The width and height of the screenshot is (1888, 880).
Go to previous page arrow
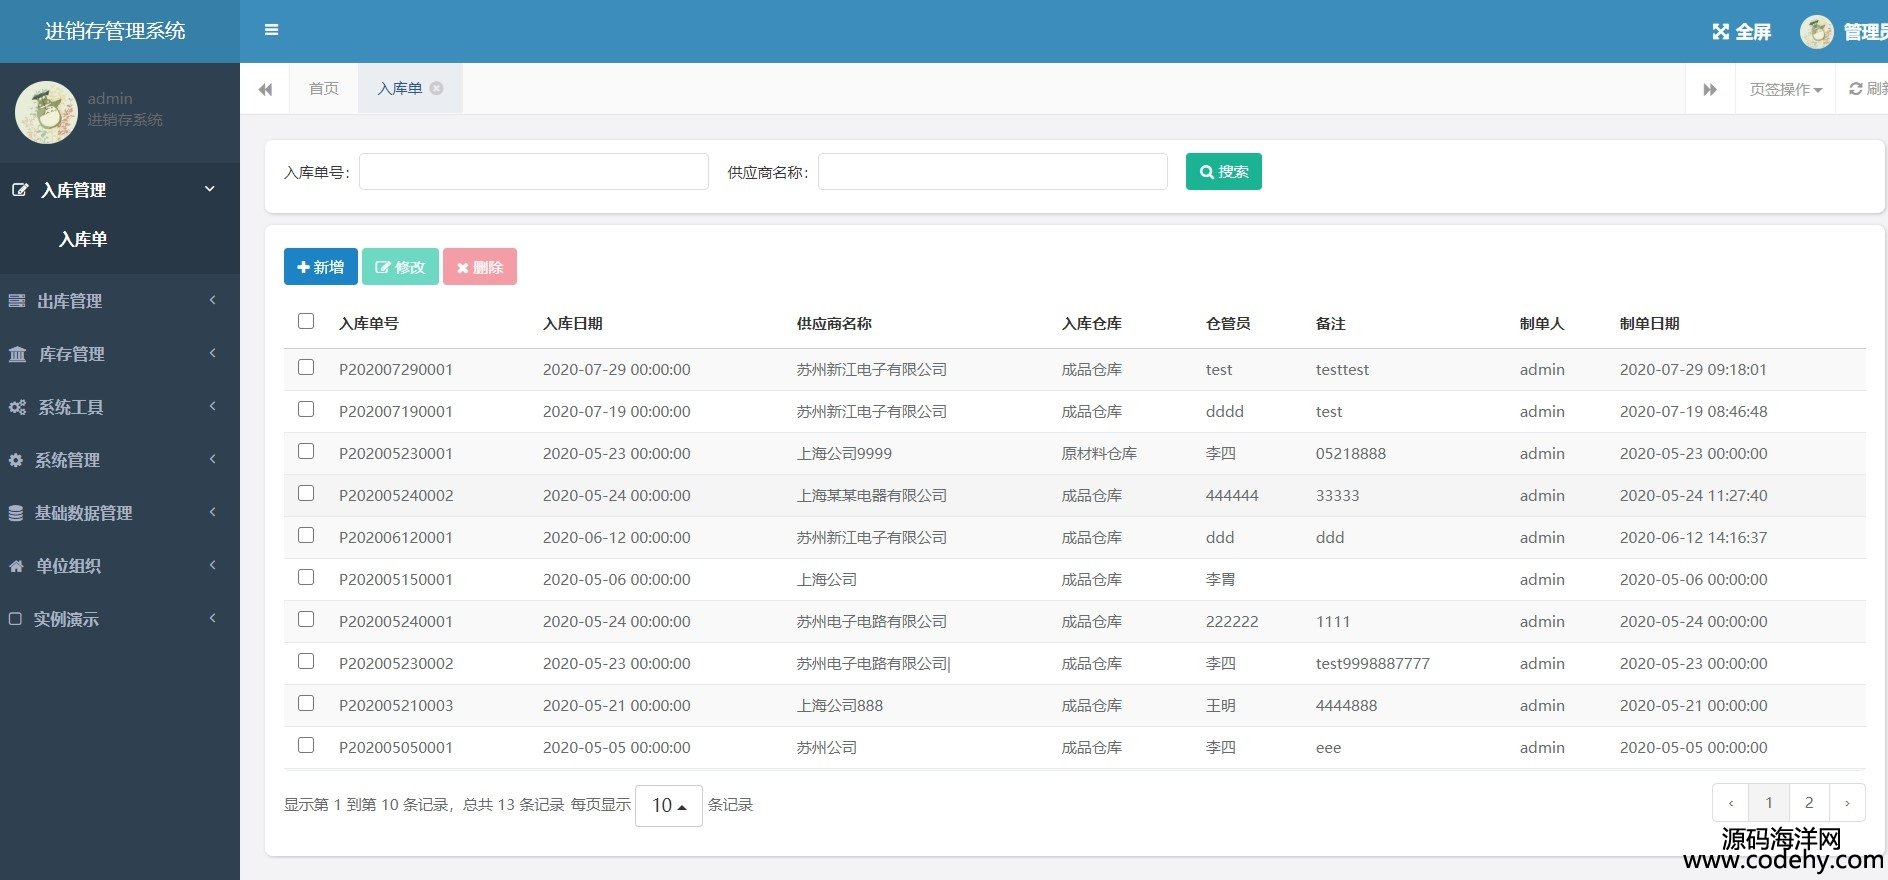tap(1730, 802)
